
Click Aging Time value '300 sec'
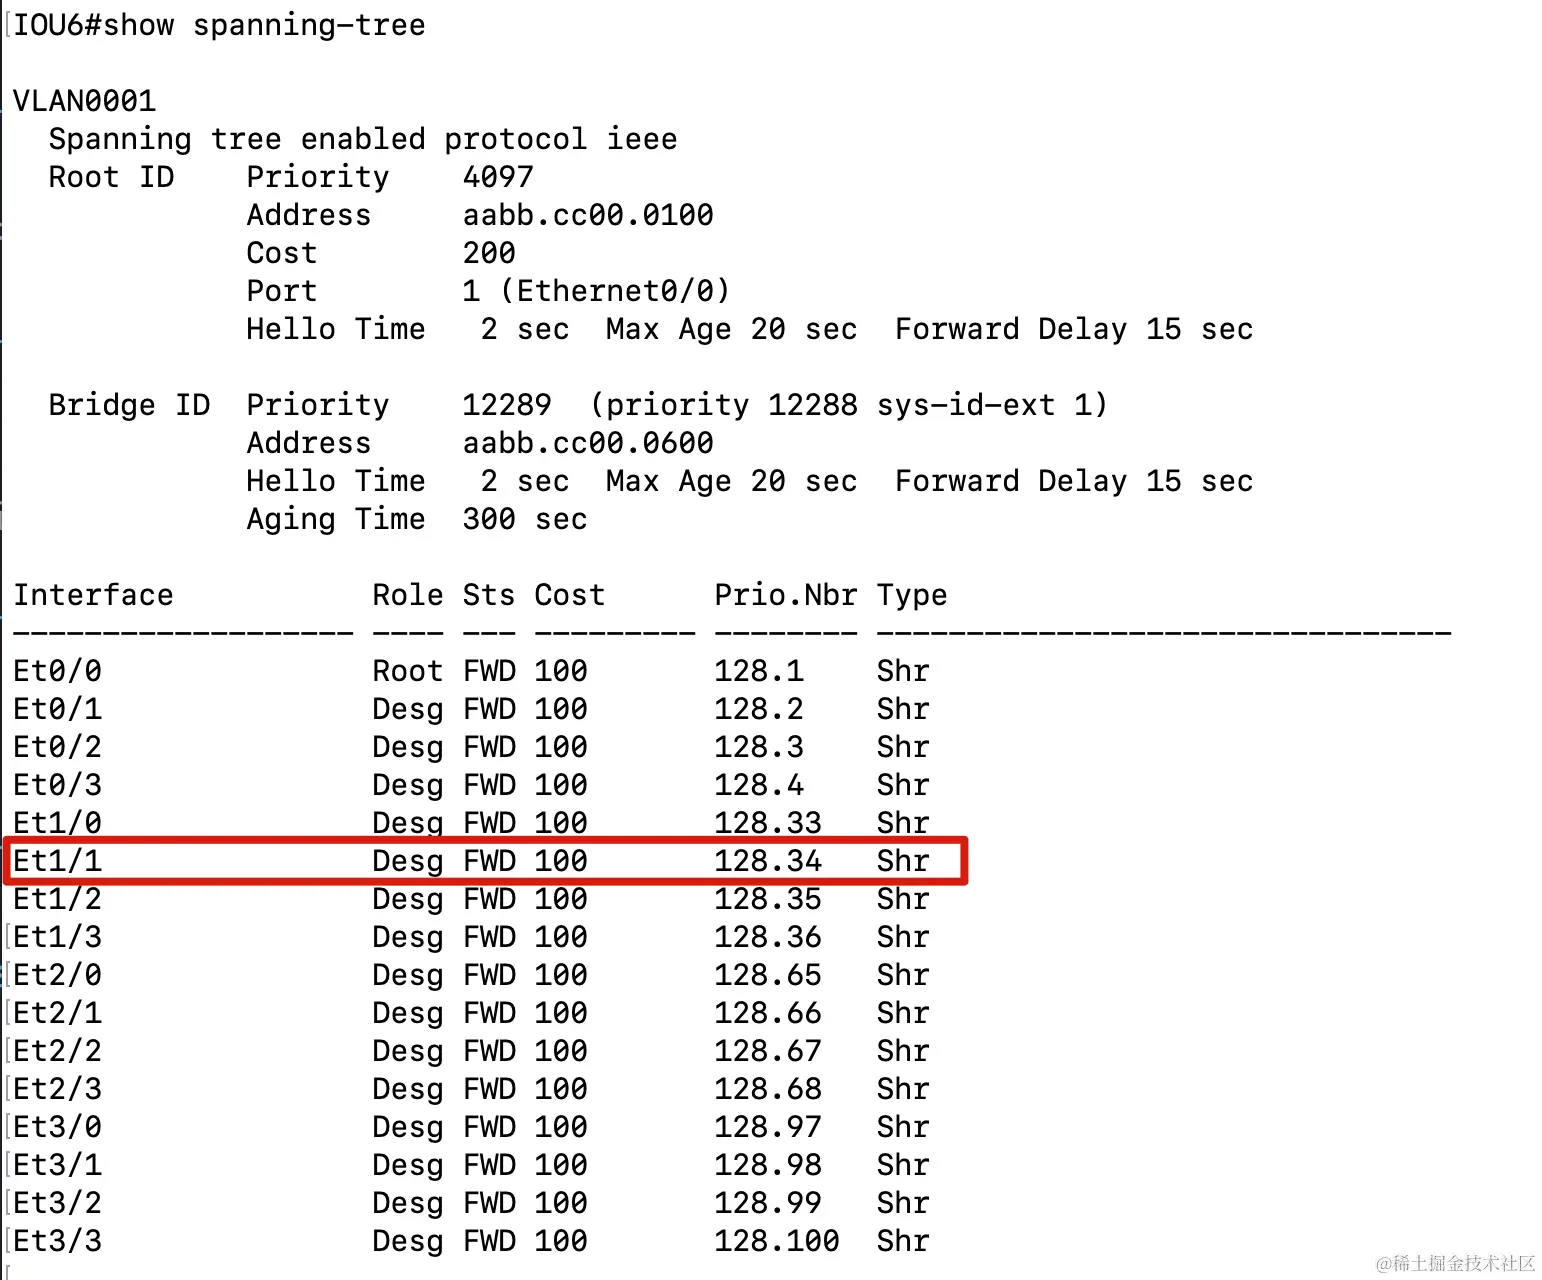(x=525, y=519)
